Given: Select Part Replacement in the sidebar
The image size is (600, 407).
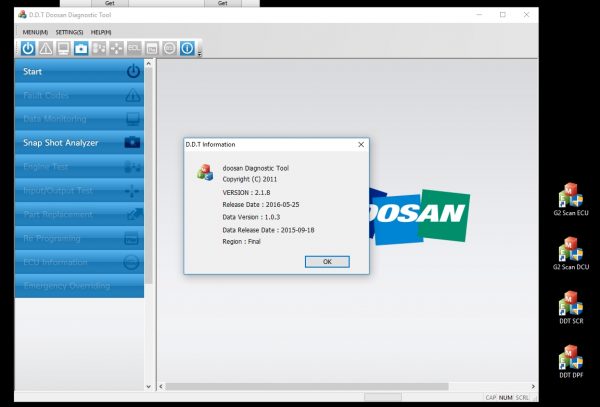Looking at the screenshot, I should point(79,214).
